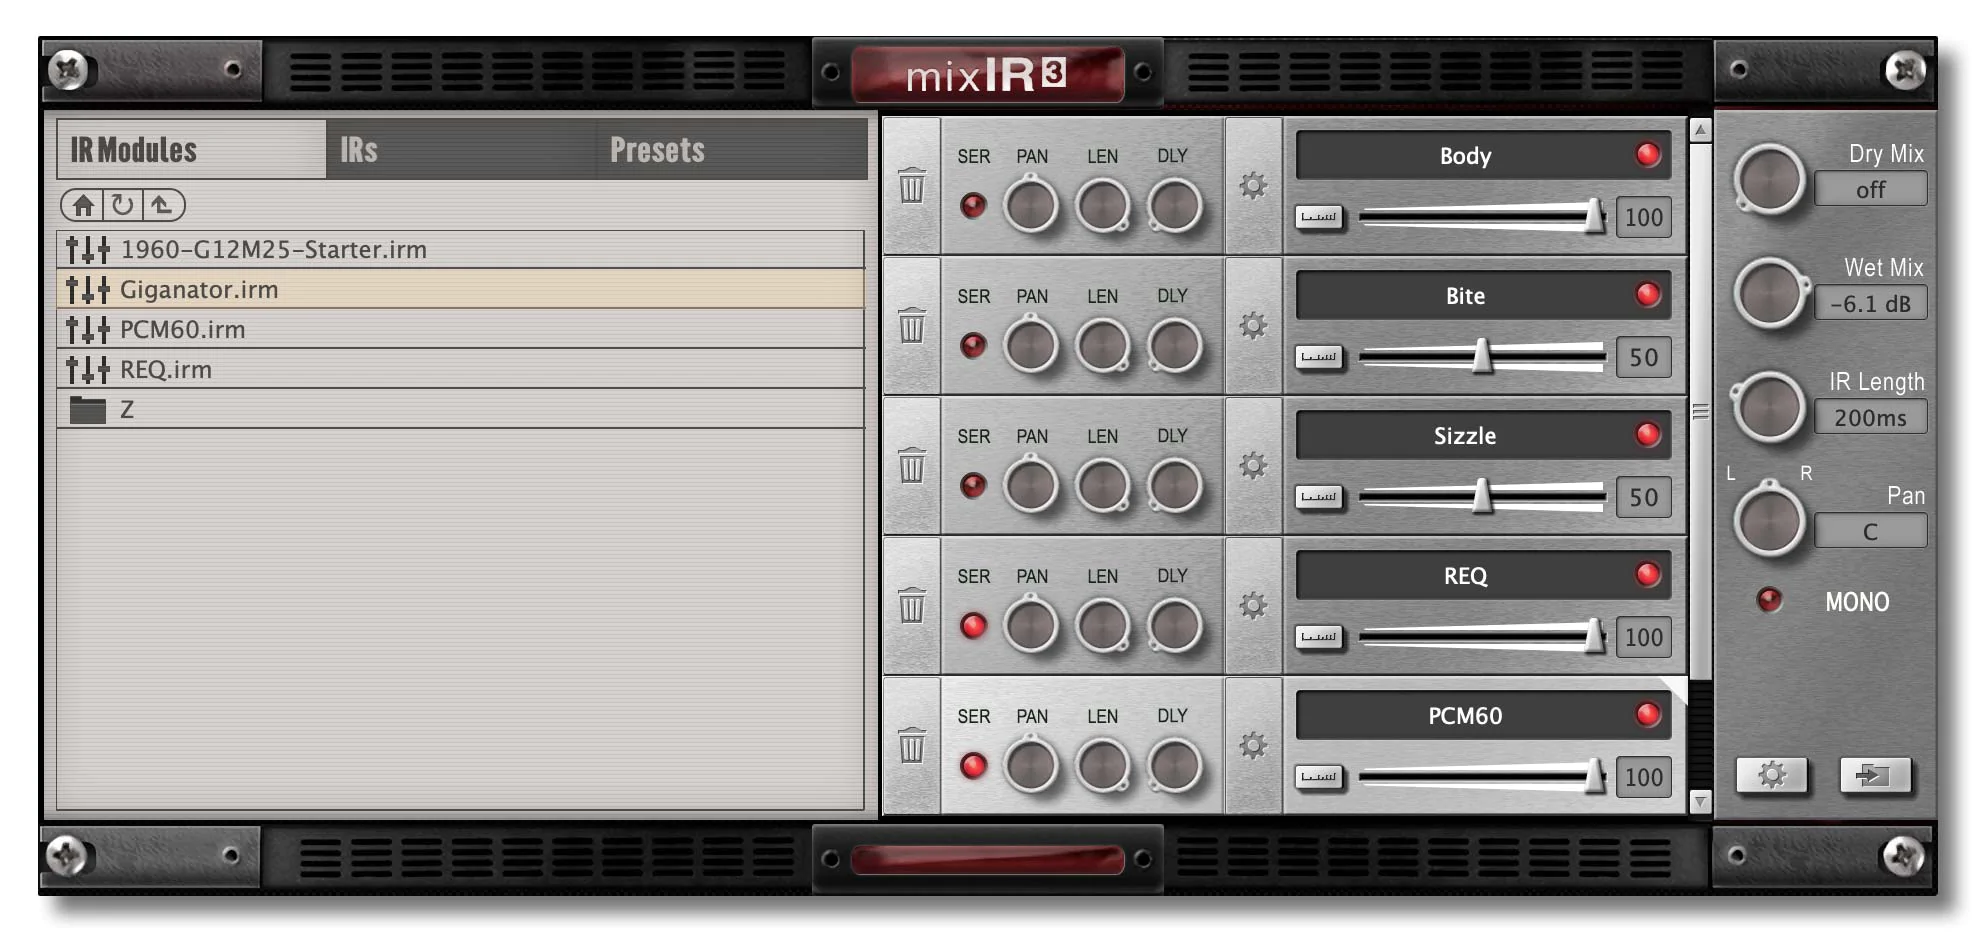
Task: Select REQ.irm in the list
Action: pyautogui.click(x=461, y=369)
